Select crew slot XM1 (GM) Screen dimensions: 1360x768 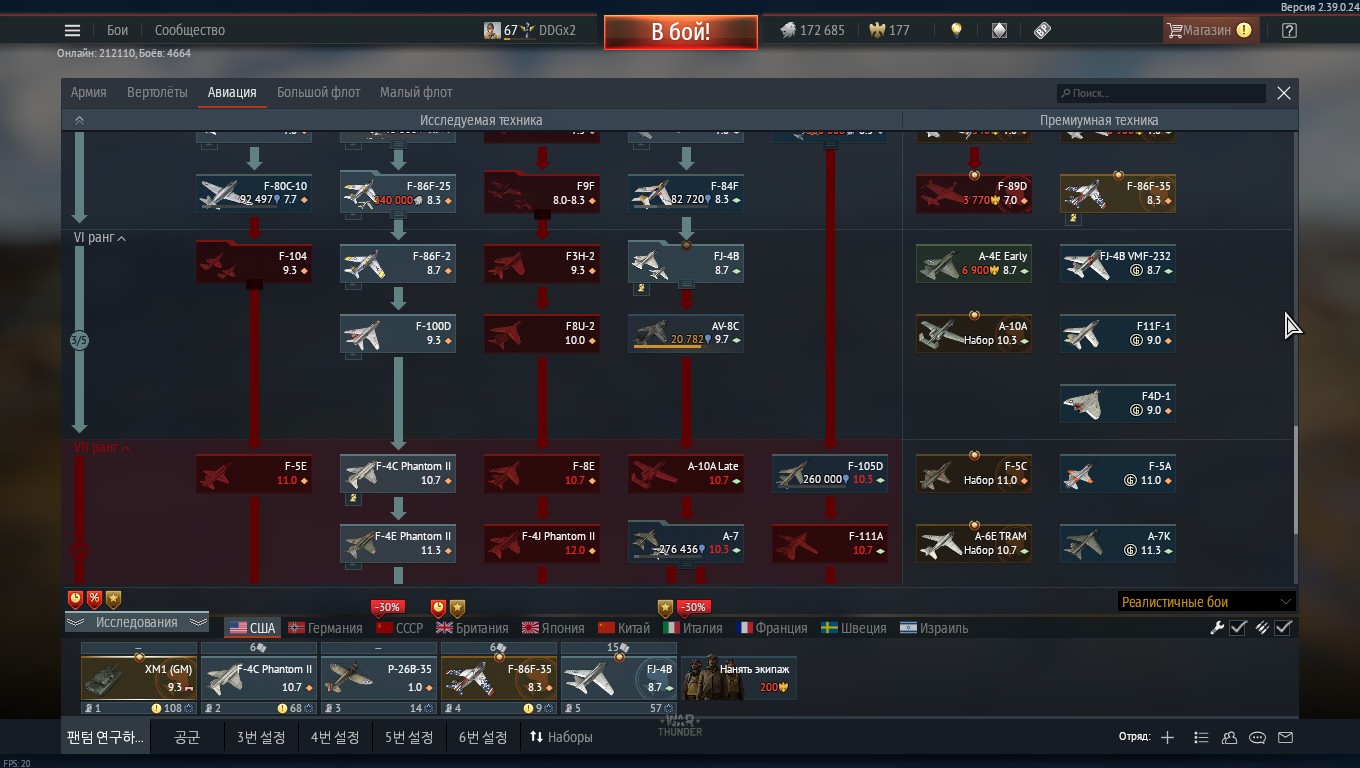pos(139,678)
